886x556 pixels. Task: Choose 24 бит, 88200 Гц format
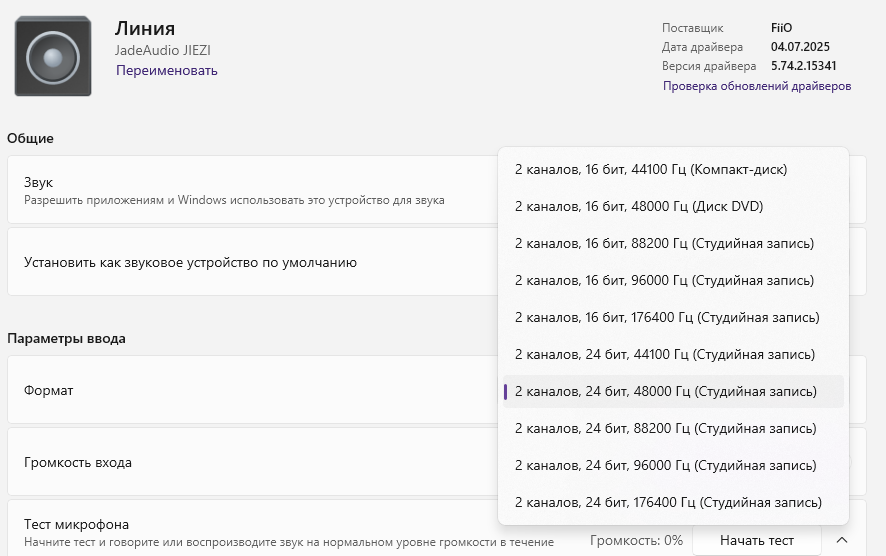[x=664, y=429]
